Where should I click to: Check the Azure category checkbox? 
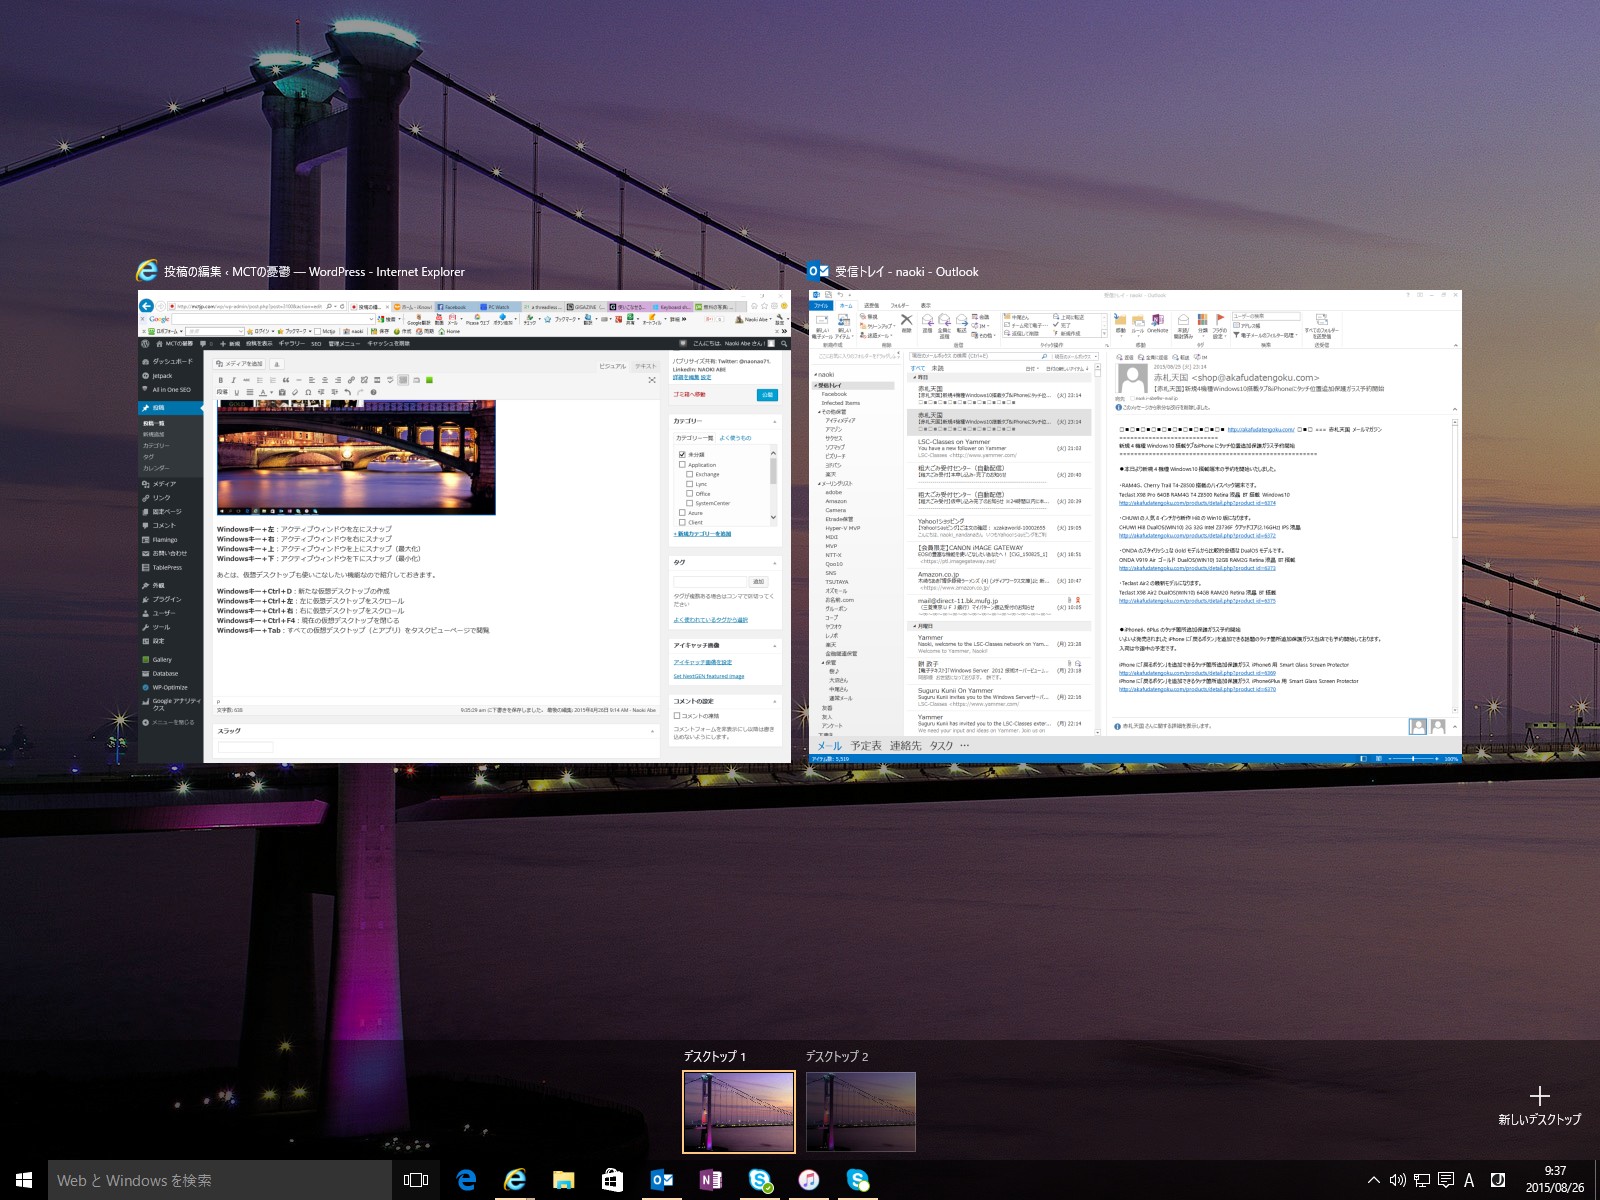coord(682,512)
